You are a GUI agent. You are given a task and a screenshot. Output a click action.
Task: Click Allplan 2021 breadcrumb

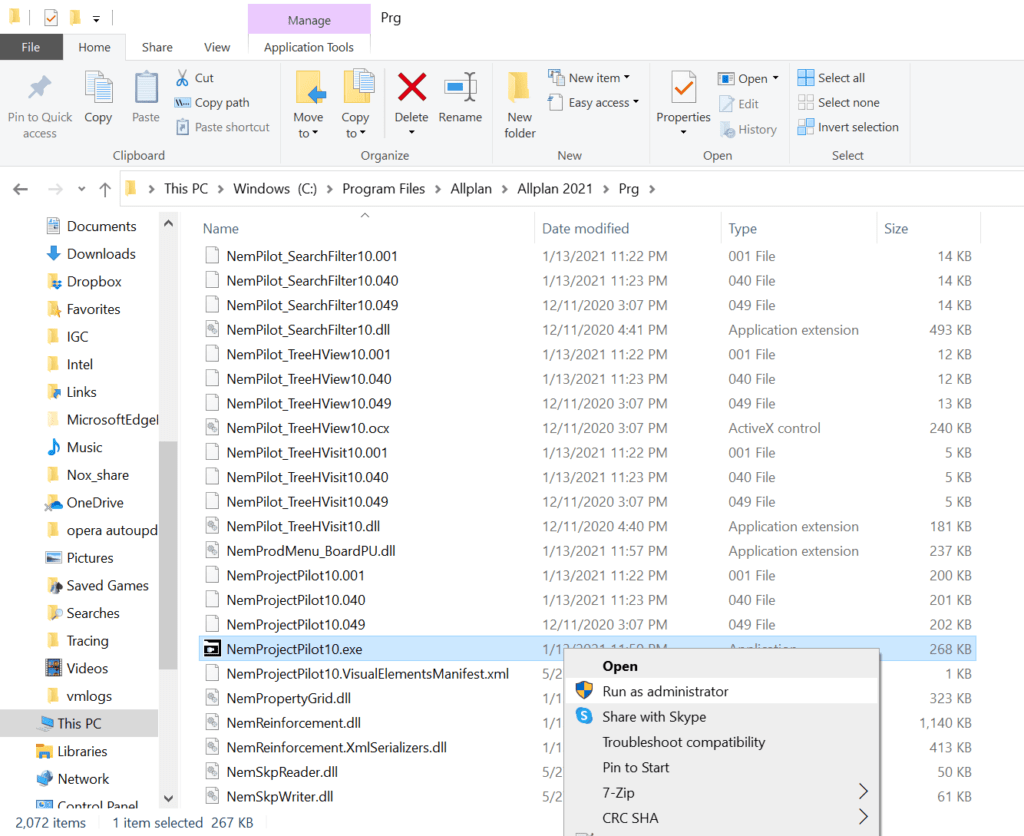(x=554, y=189)
